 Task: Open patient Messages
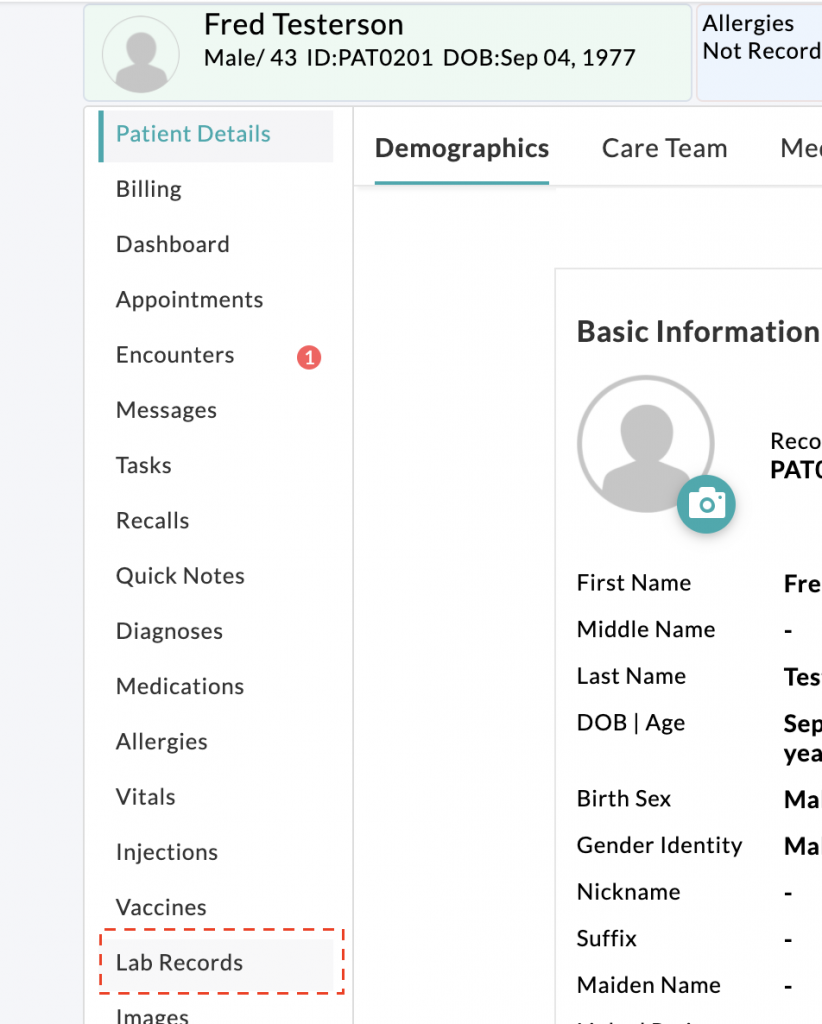pos(166,410)
